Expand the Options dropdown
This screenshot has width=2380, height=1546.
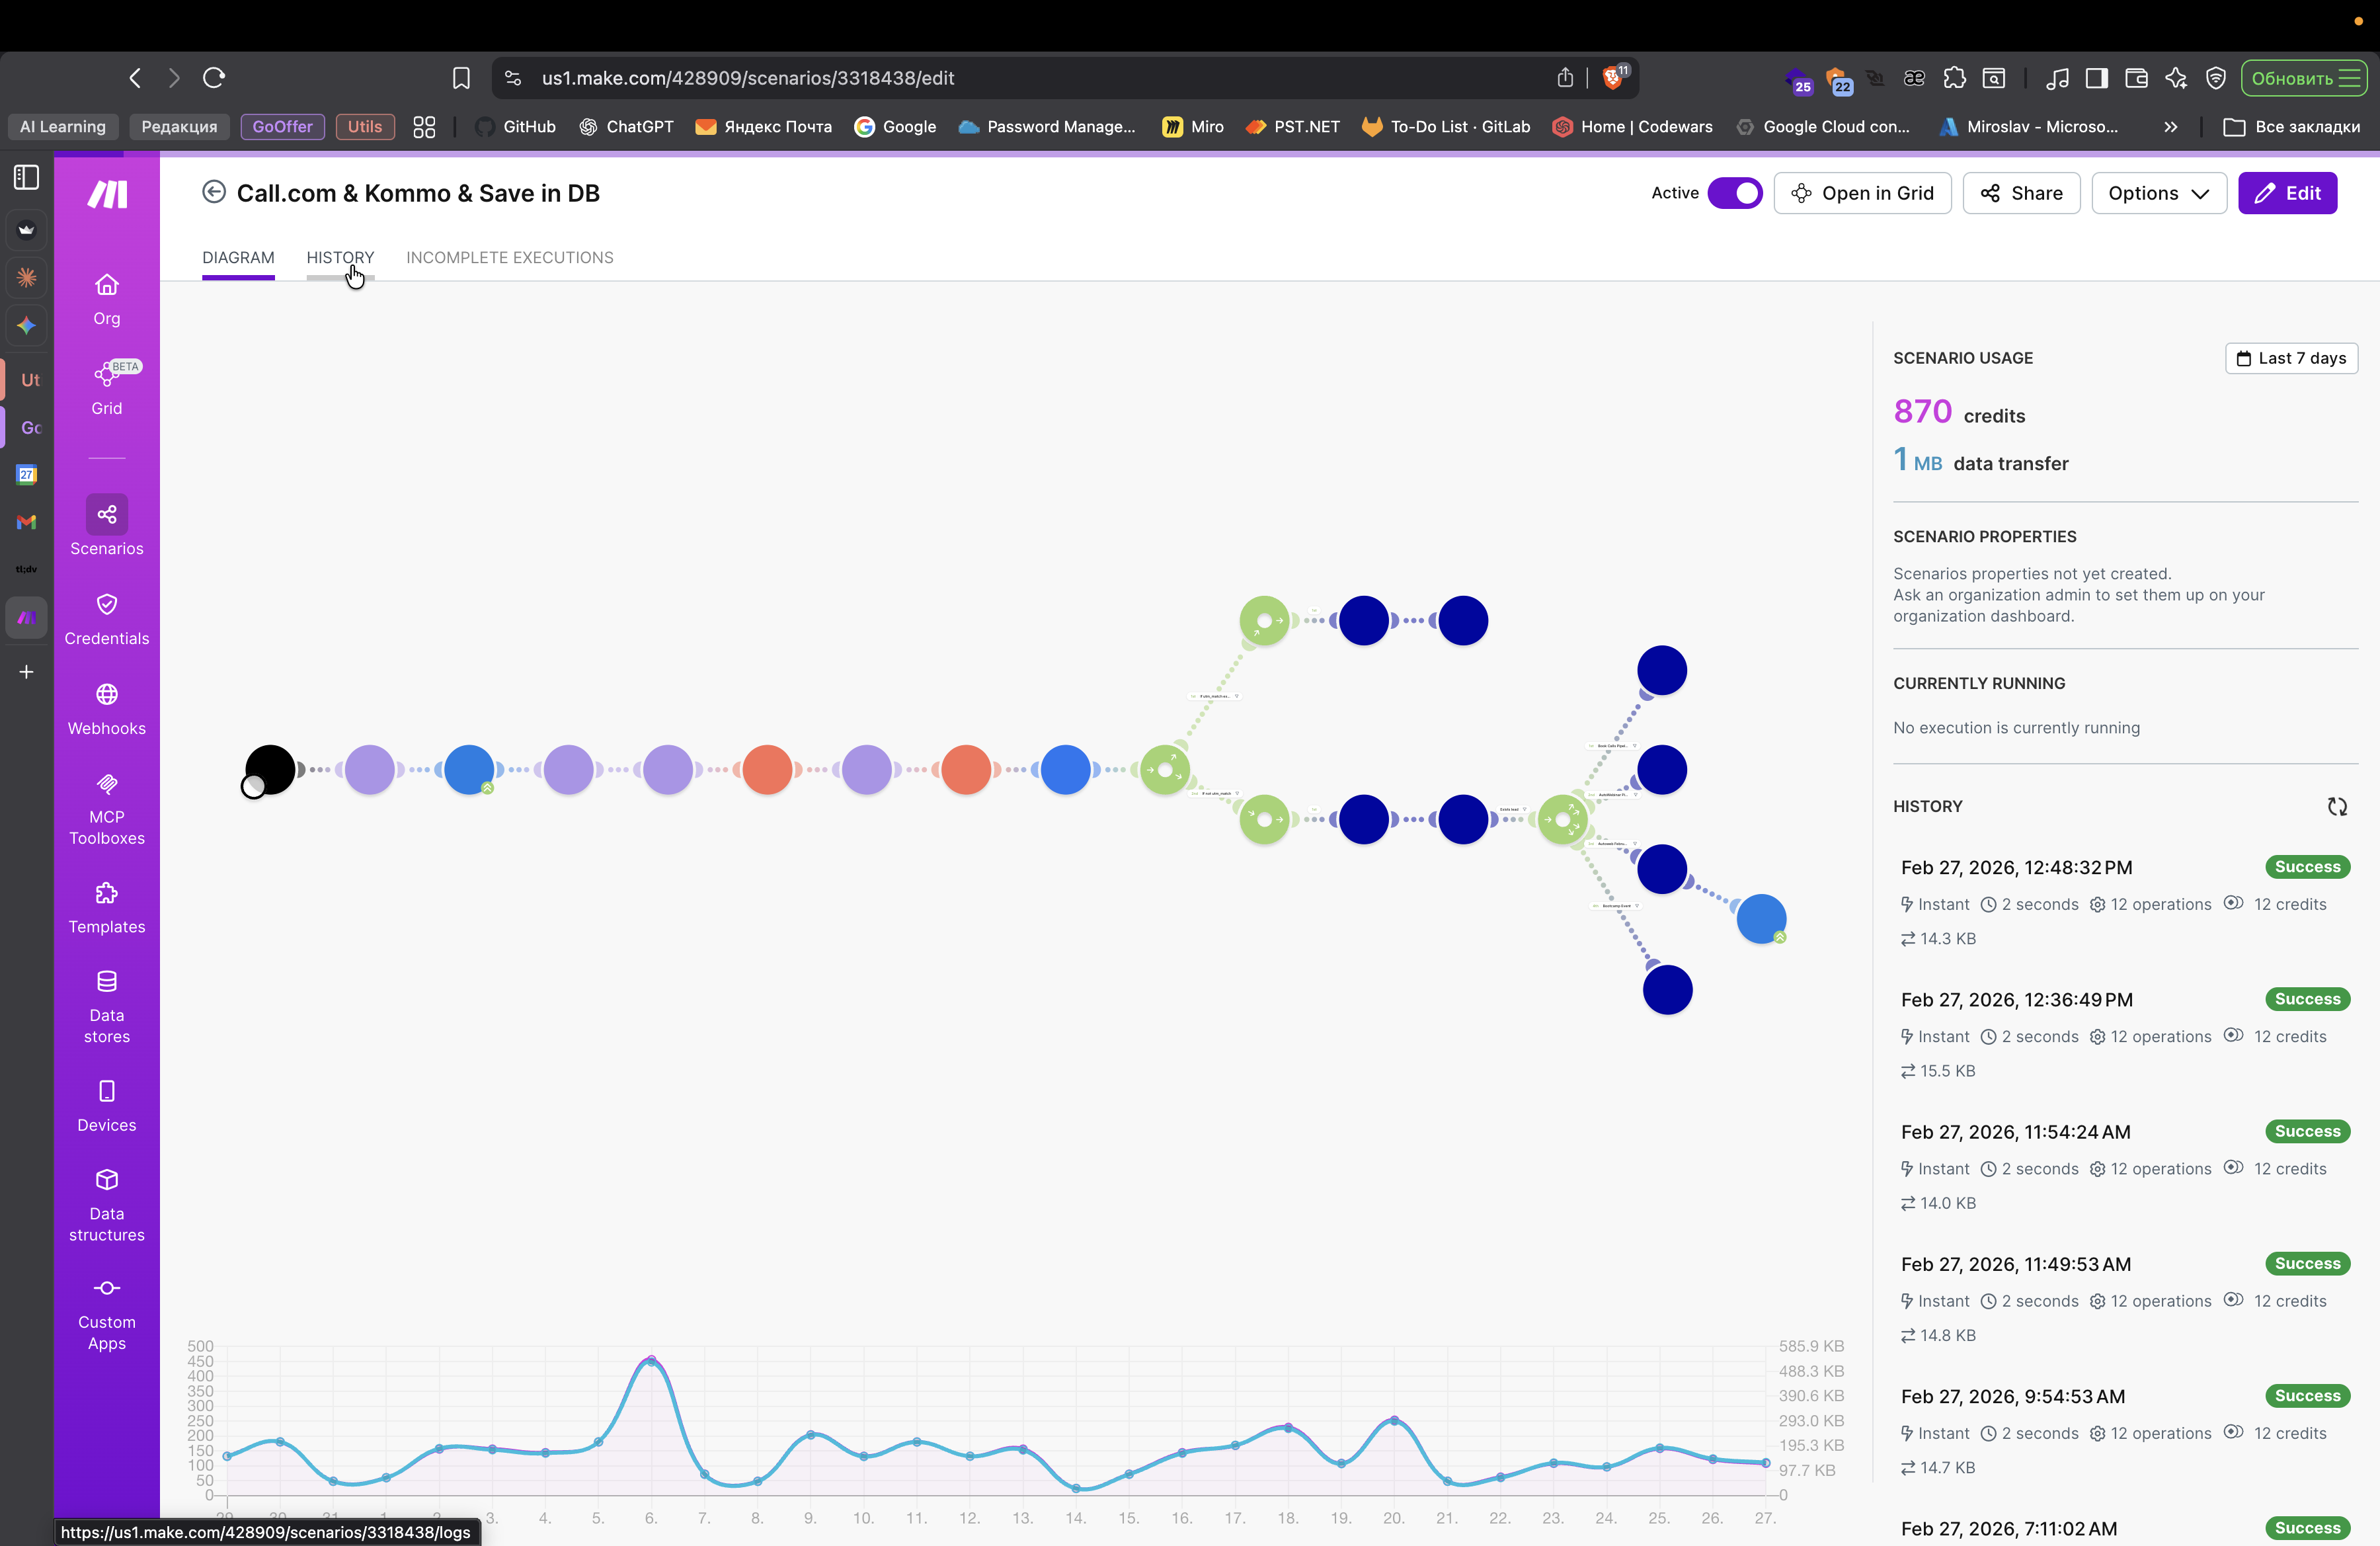2158,193
